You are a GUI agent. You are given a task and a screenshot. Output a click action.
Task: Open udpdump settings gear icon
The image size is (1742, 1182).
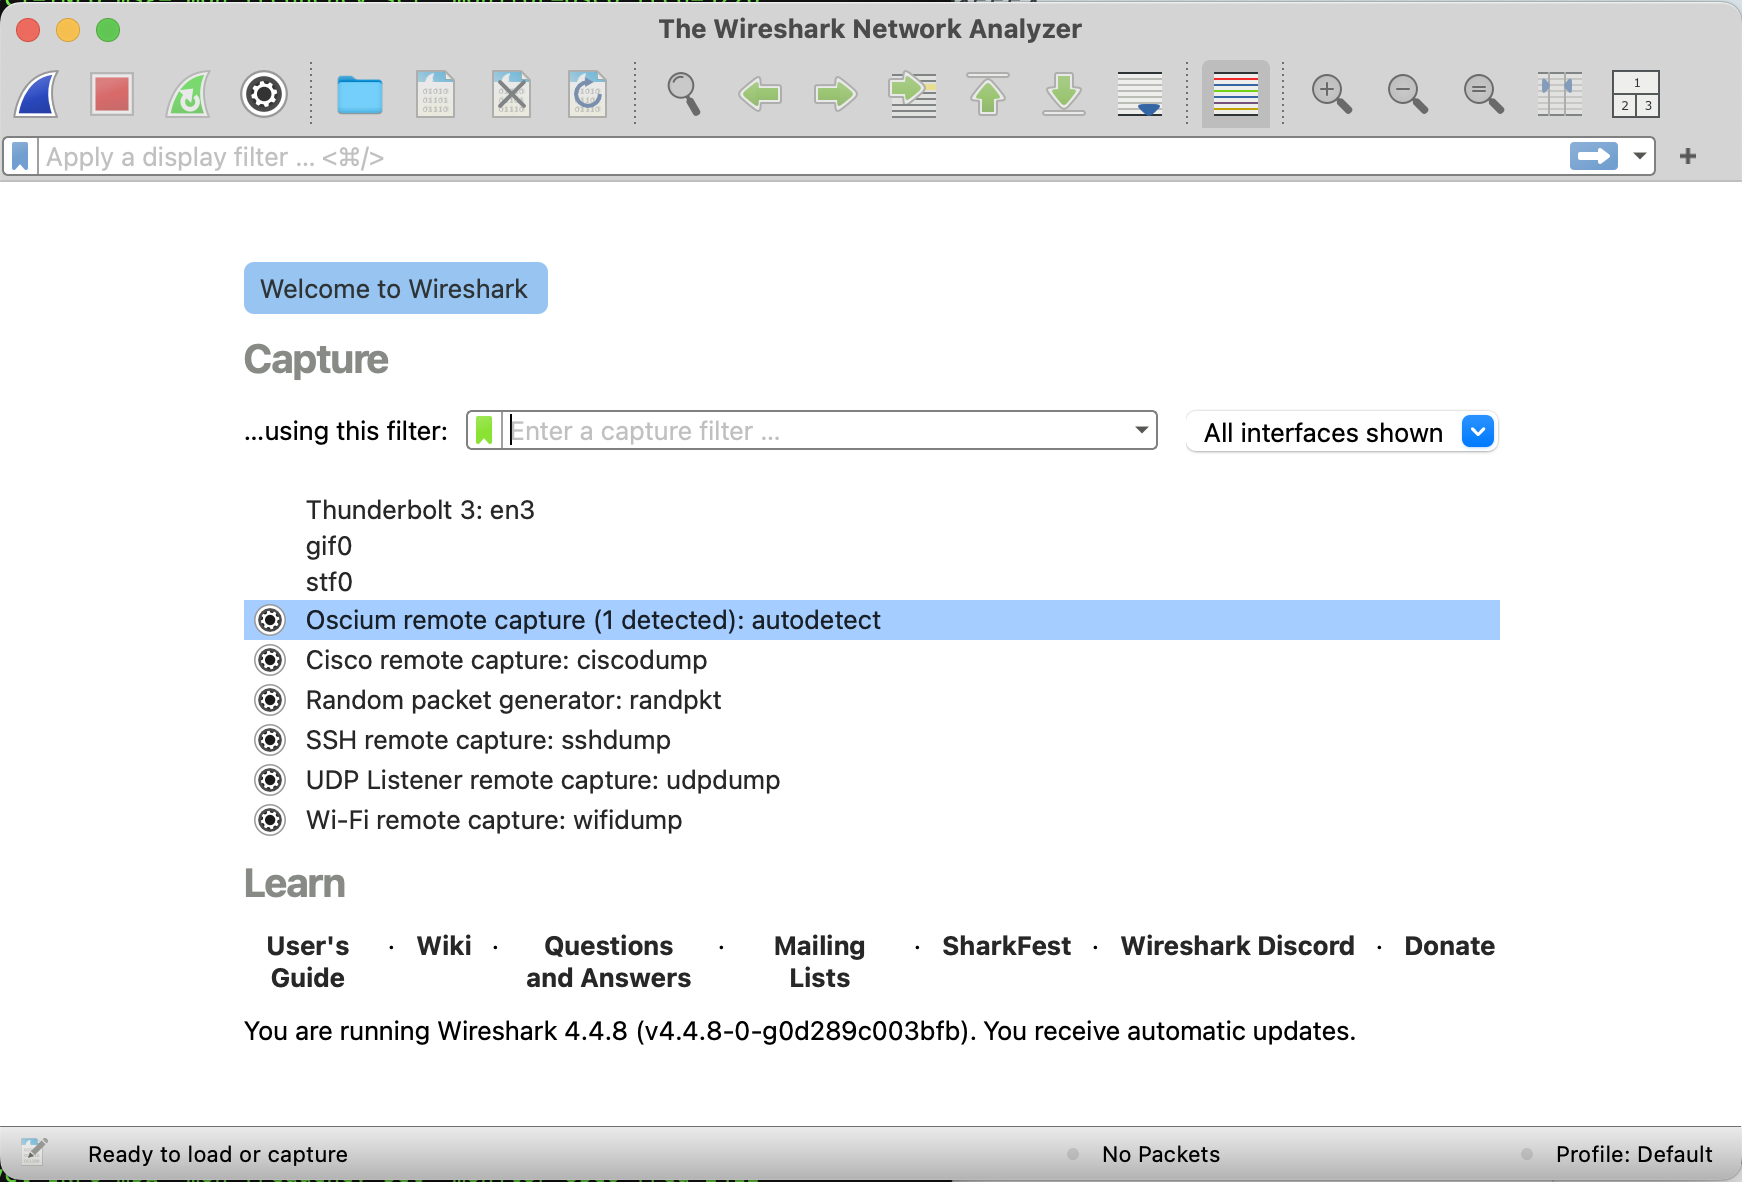270,780
